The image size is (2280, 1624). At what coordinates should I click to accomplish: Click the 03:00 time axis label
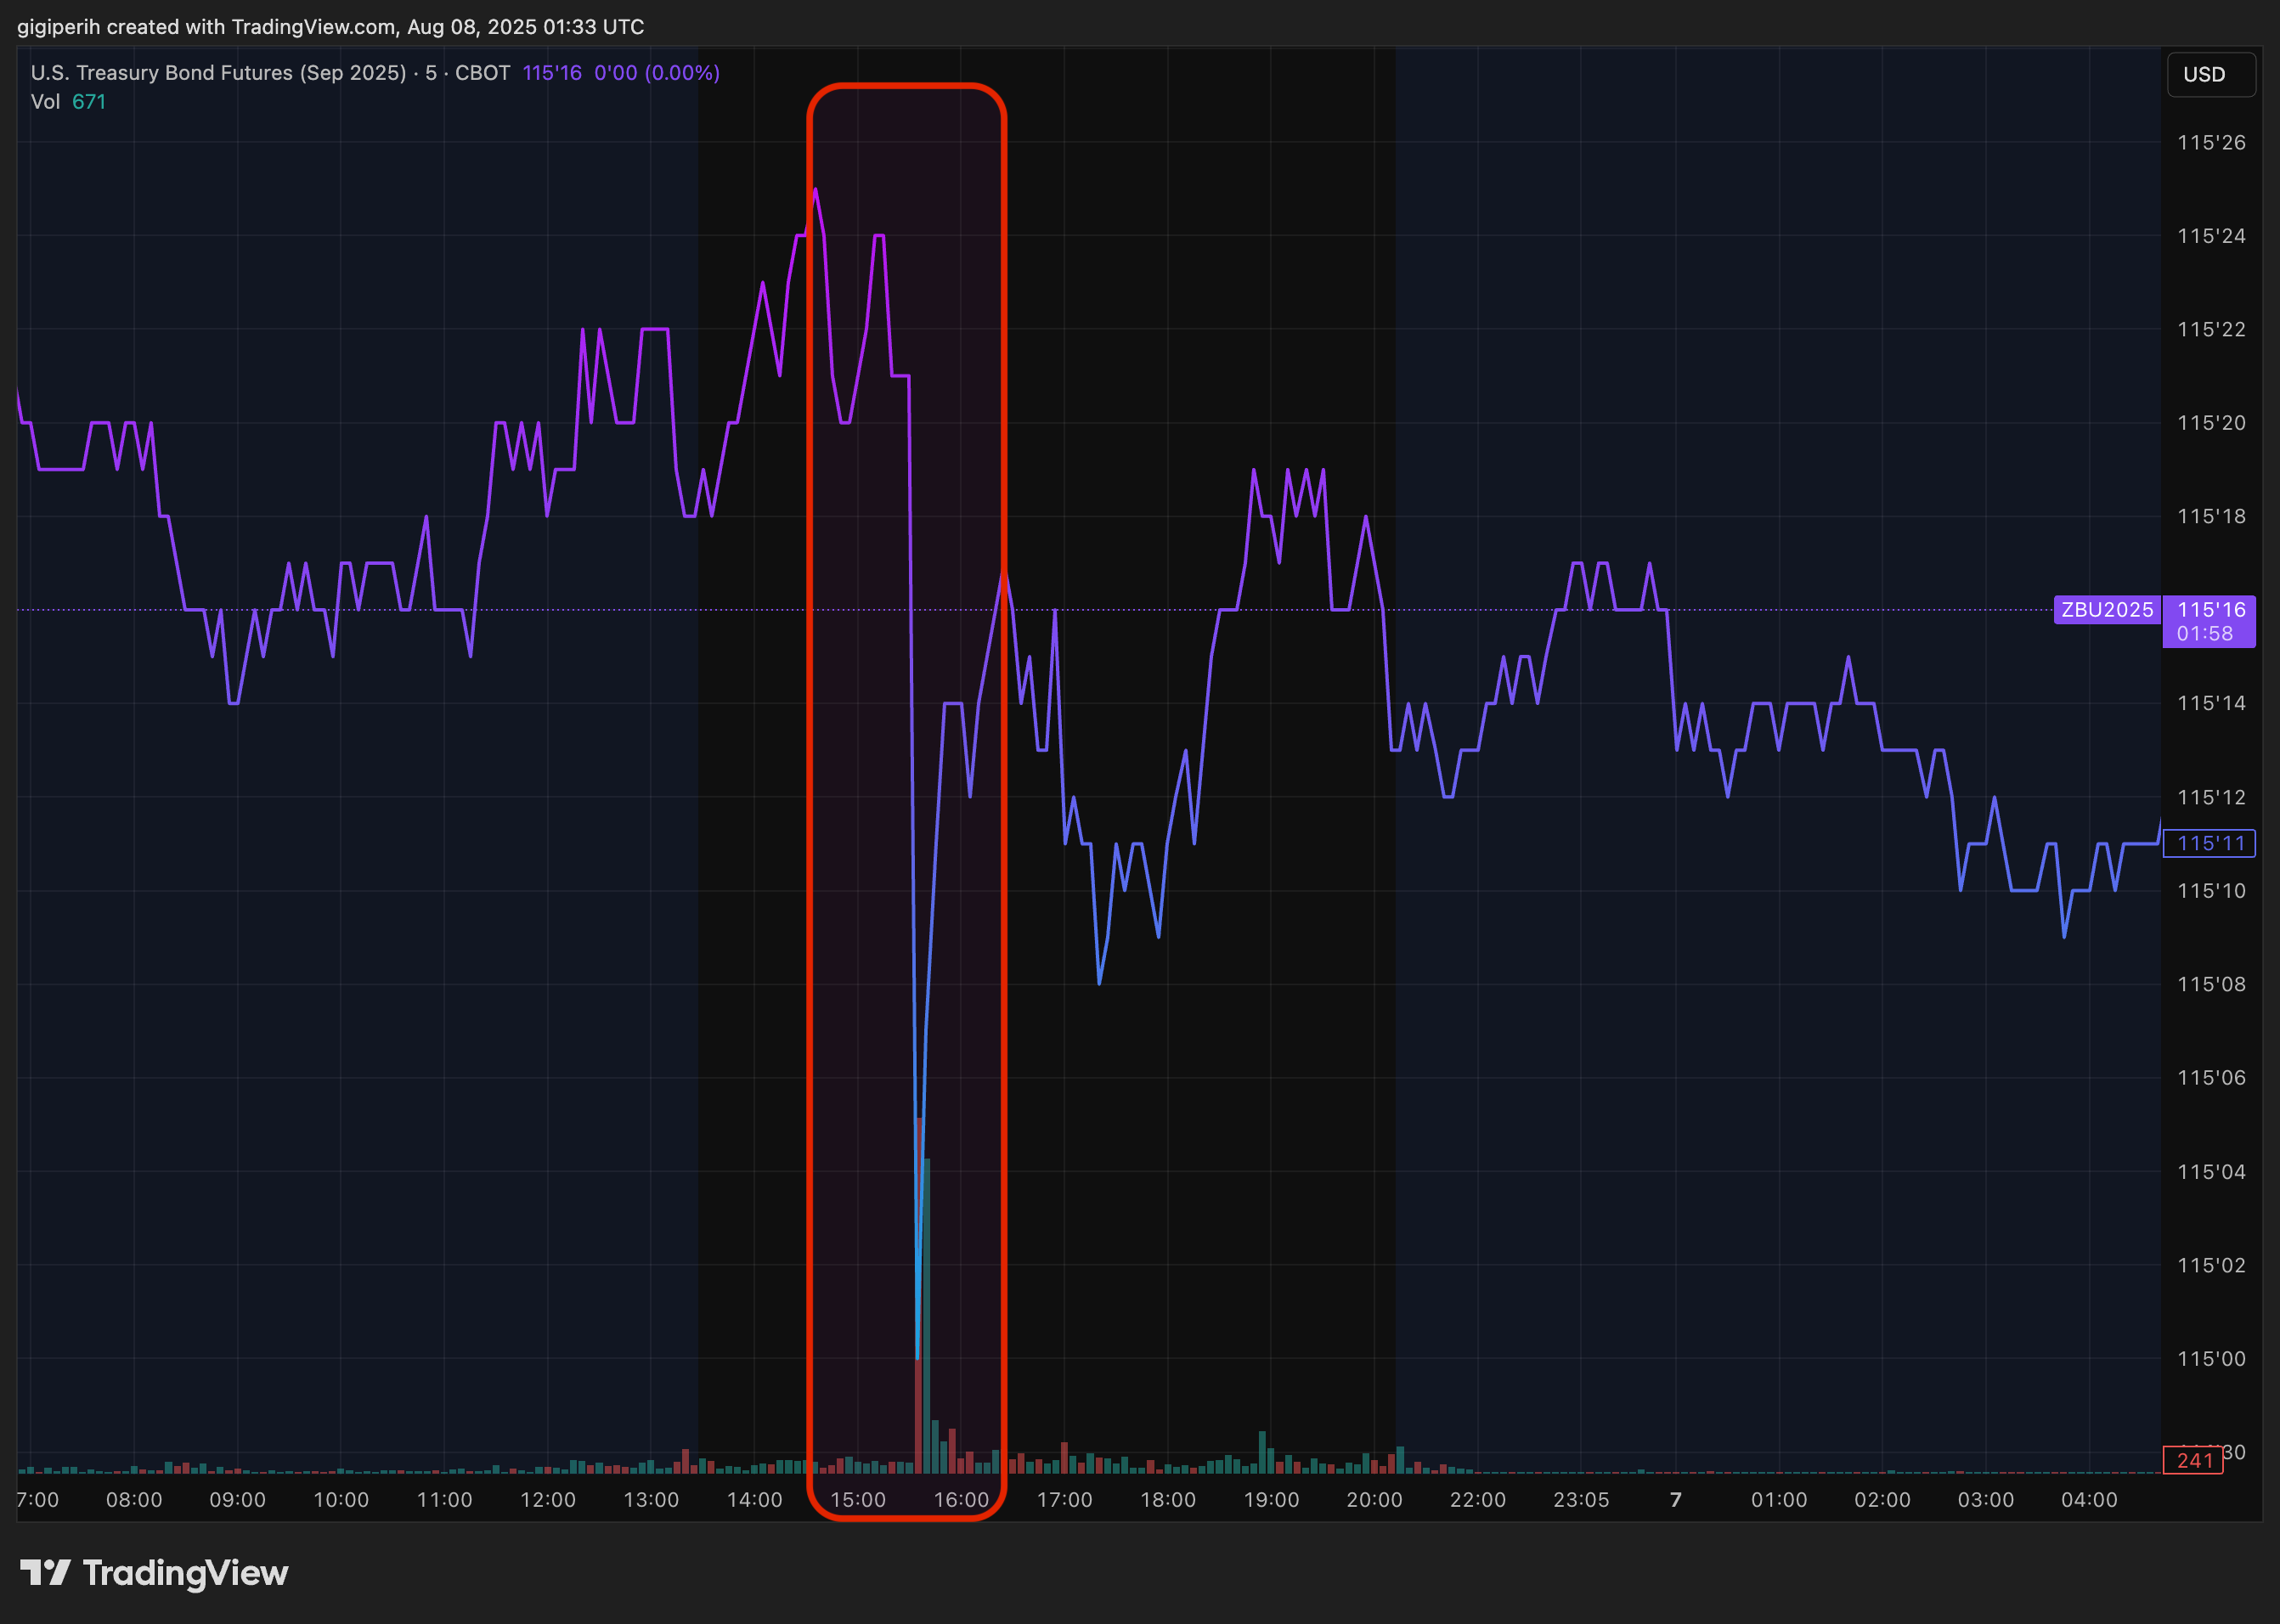pos(1986,1500)
